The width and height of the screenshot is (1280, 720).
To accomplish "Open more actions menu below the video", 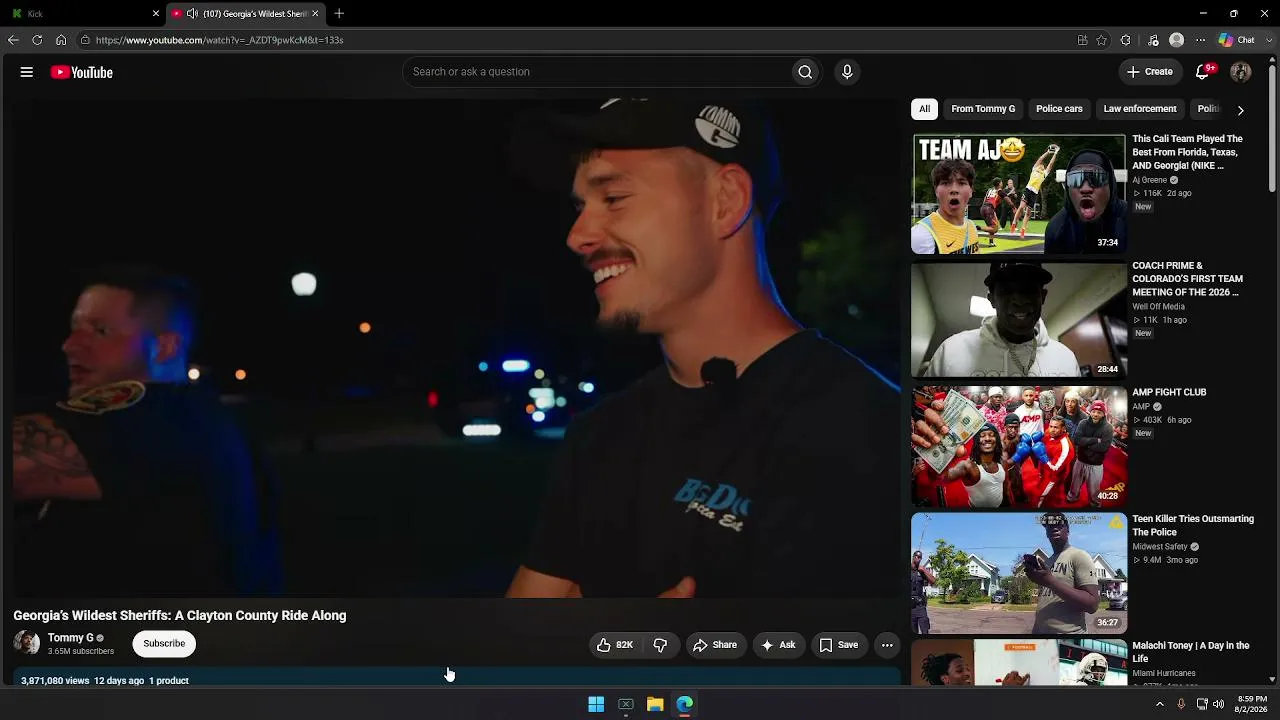I will tap(887, 645).
